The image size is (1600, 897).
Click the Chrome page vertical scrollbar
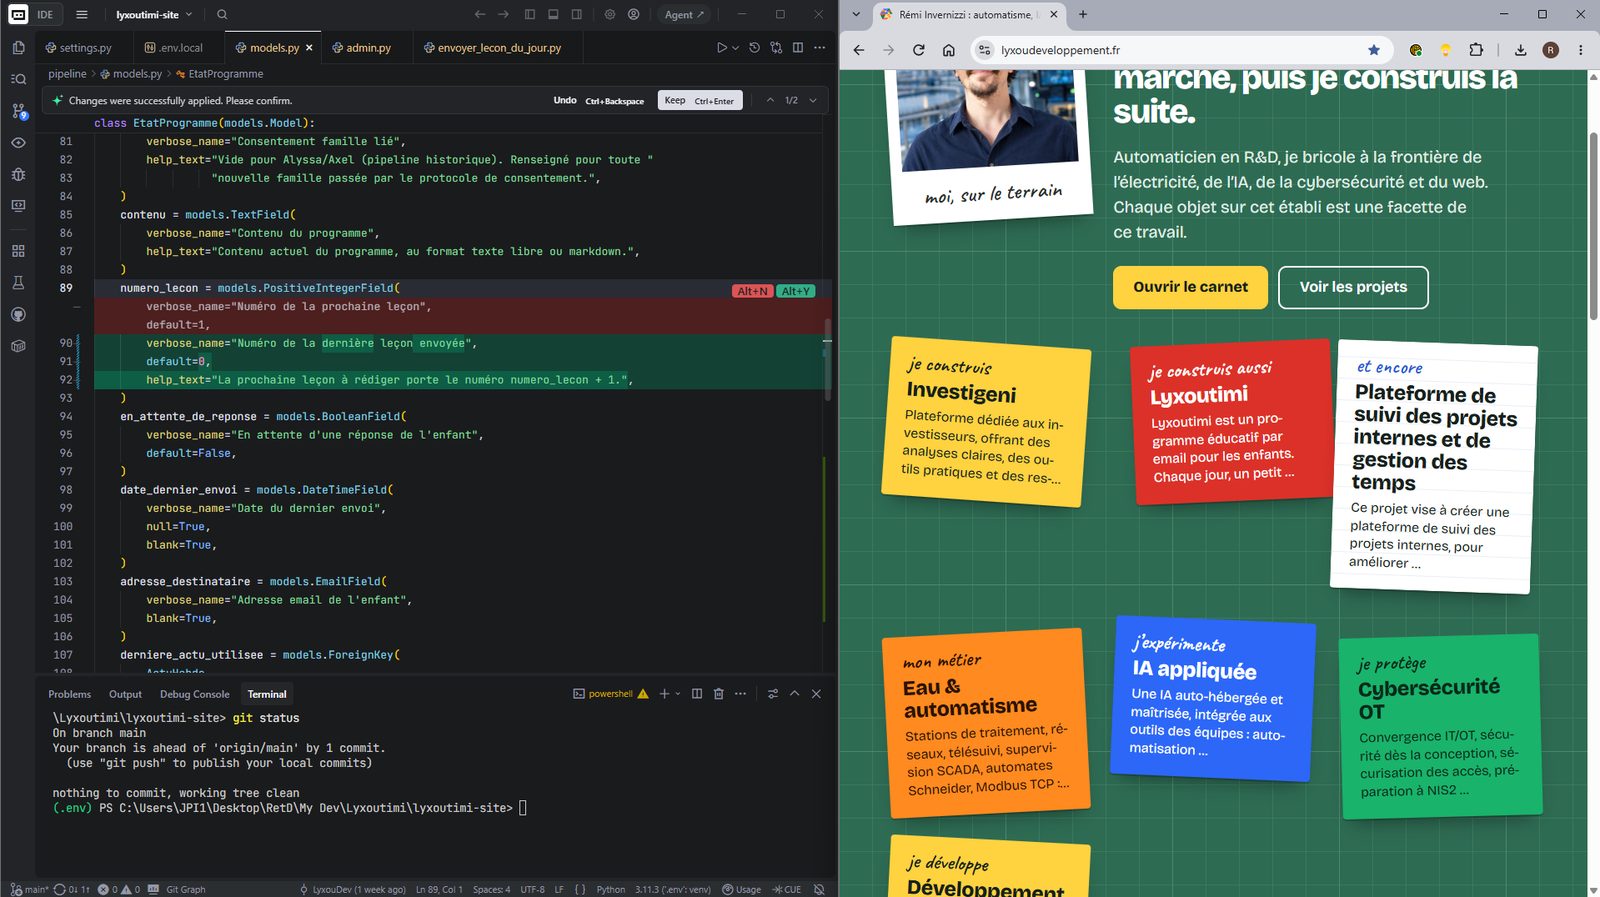coord(1593,225)
